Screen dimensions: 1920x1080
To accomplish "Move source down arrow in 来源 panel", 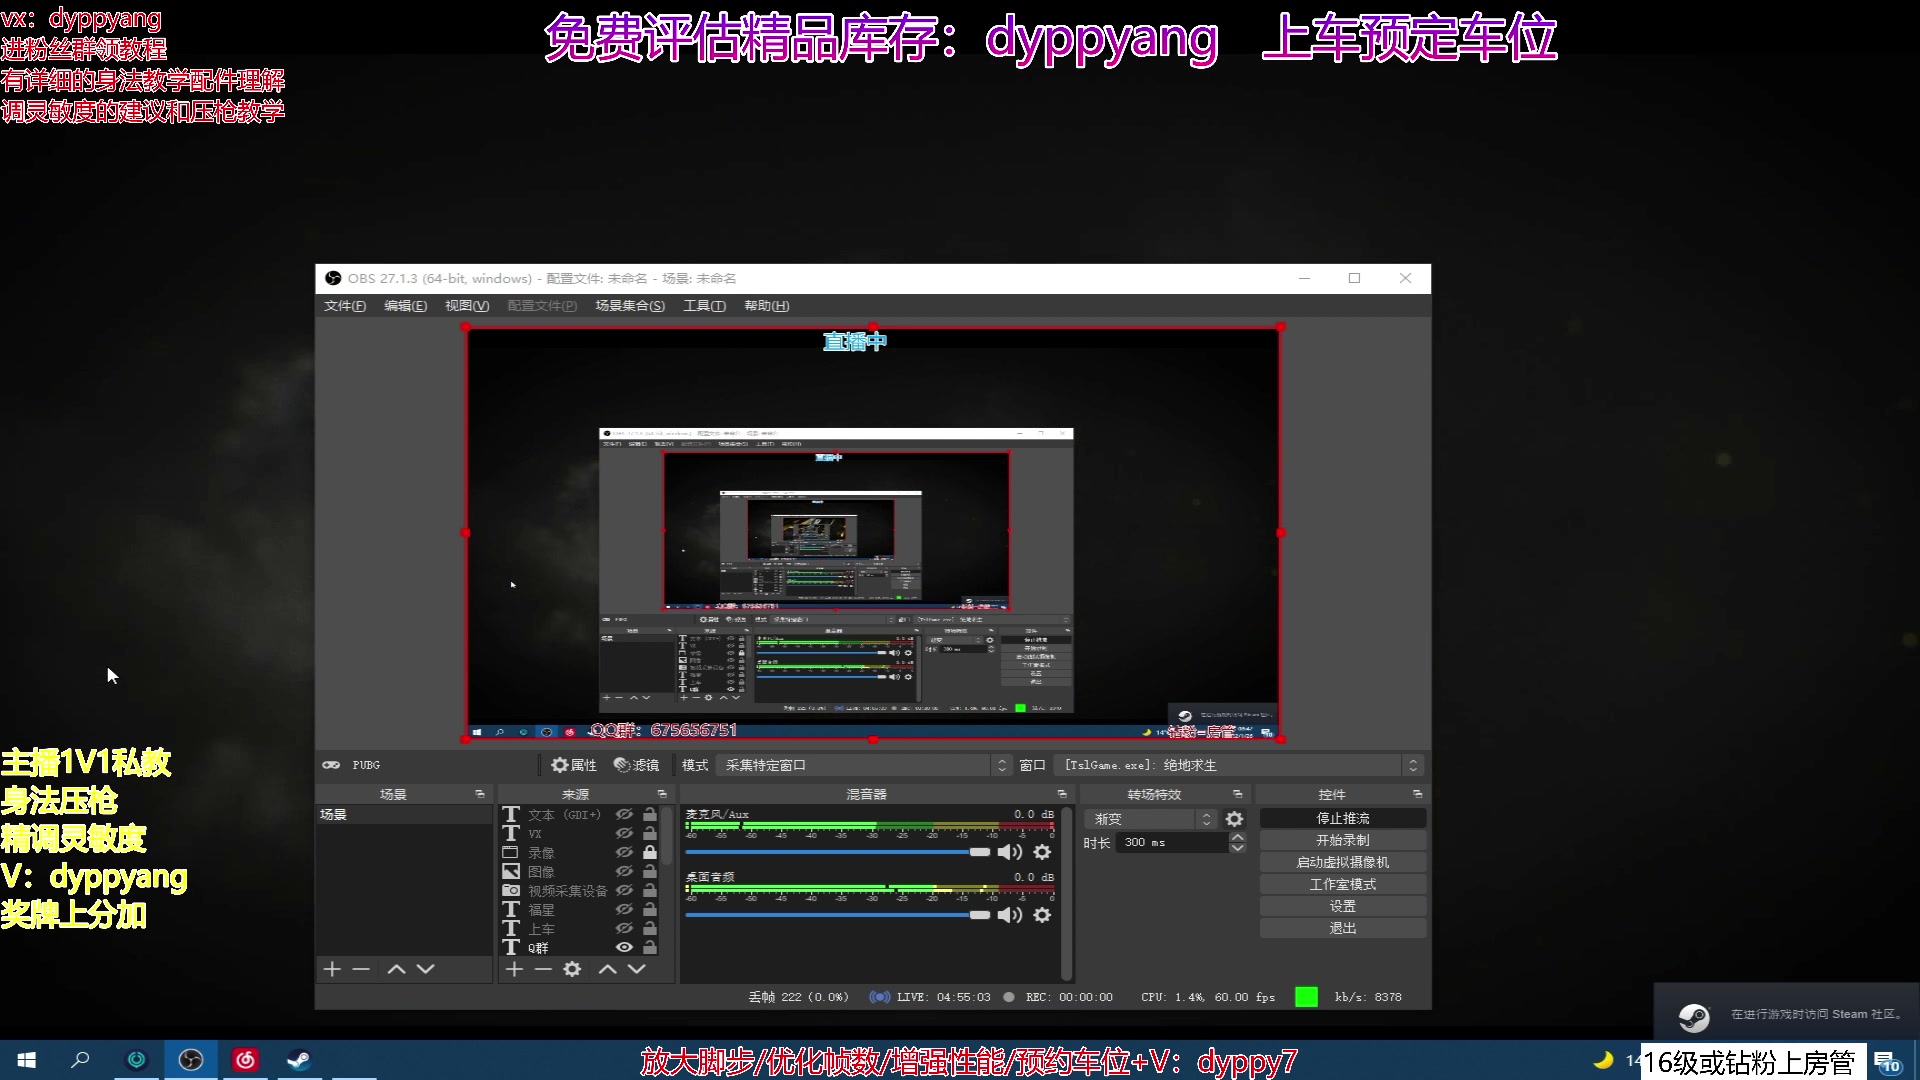I will pyautogui.click(x=636, y=969).
